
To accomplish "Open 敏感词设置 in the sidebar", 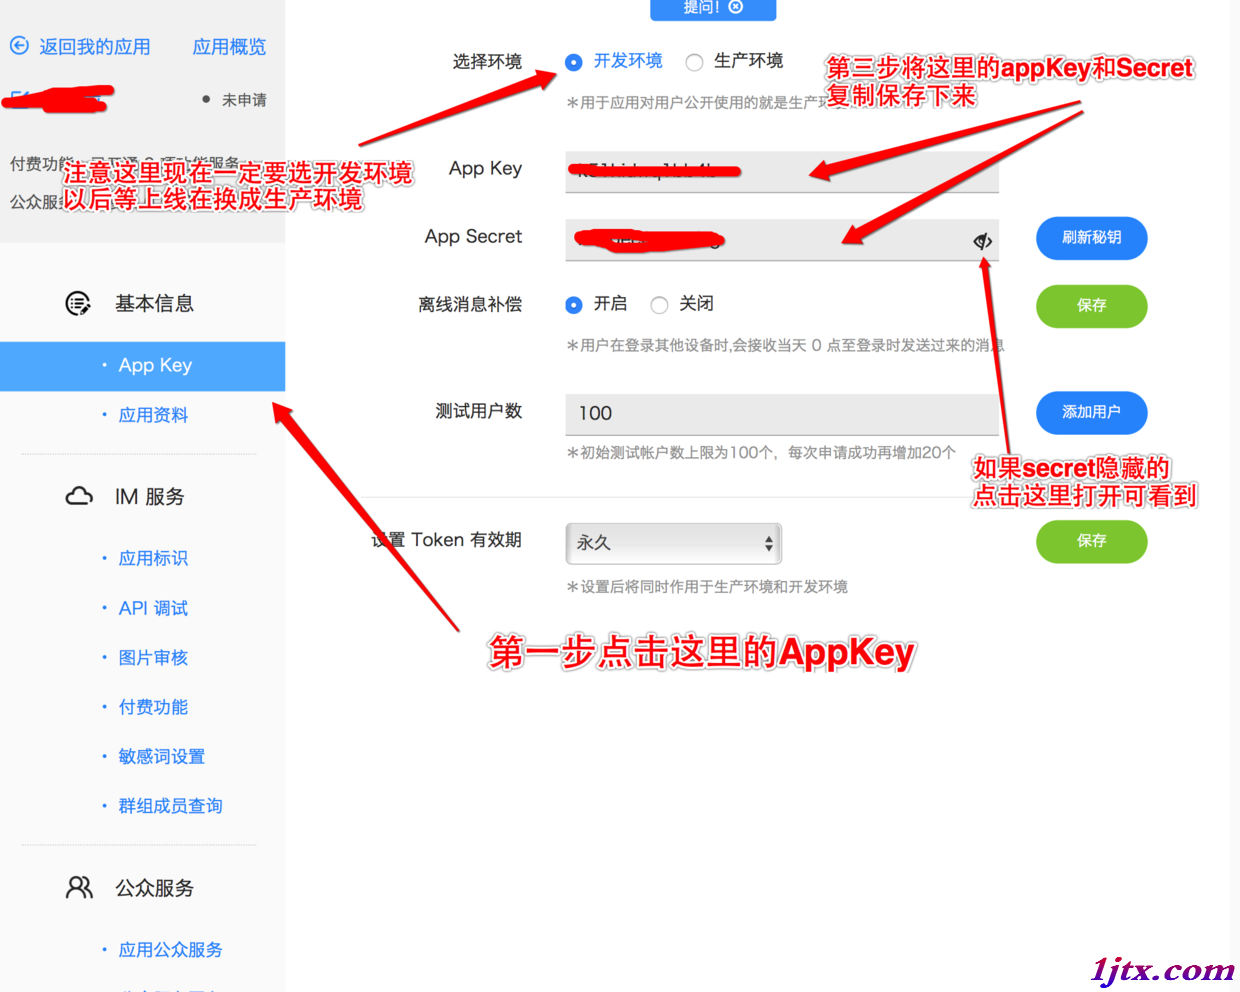I will (161, 756).
